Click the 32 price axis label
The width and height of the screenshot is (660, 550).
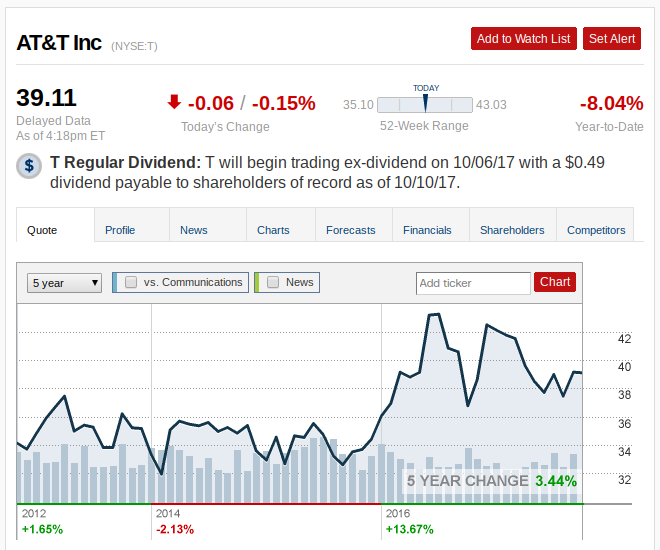coord(624,480)
